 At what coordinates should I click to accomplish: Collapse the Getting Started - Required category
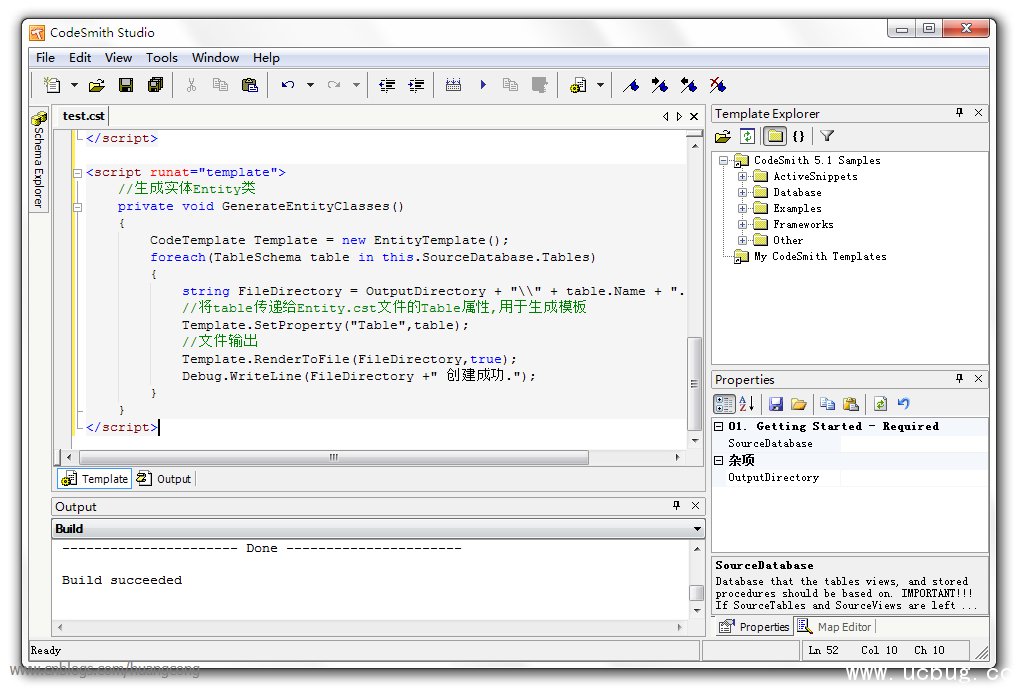click(x=719, y=426)
